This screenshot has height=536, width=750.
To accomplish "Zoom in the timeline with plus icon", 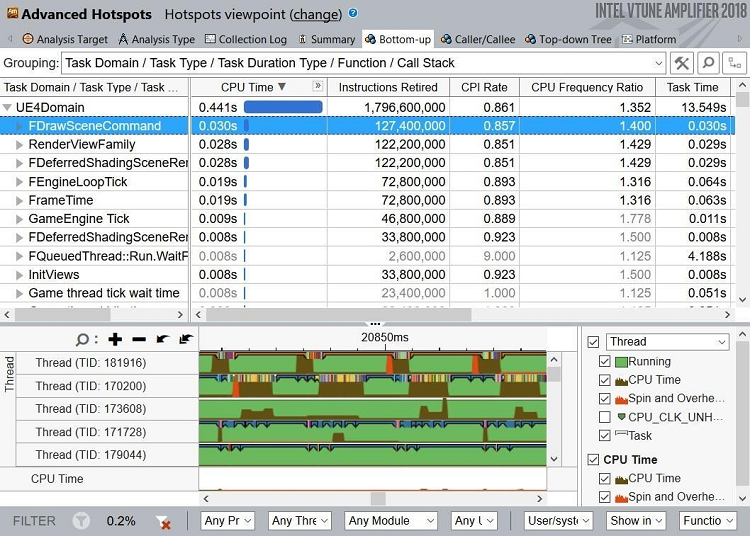I will tap(115, 339).
